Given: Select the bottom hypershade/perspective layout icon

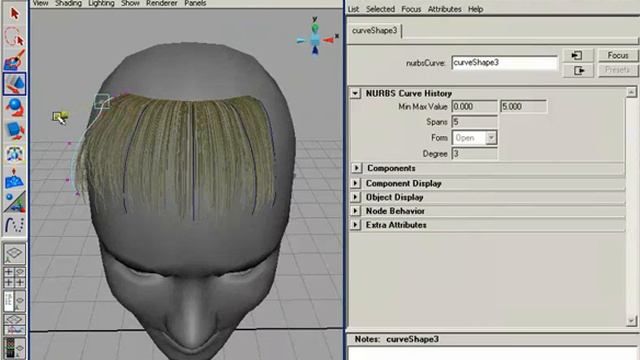Looking at the screenshot, I should click(14, 348).
